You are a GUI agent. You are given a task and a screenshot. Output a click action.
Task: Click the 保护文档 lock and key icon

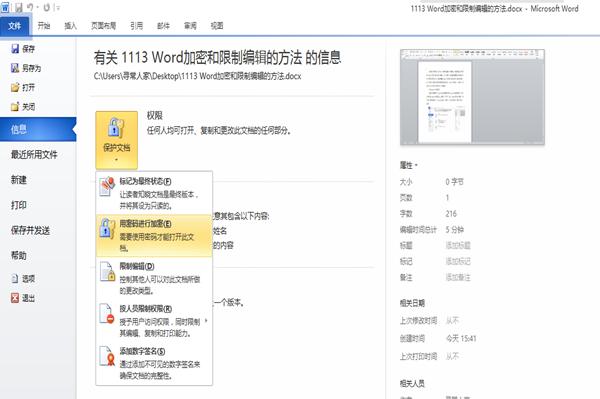[116, 128]
